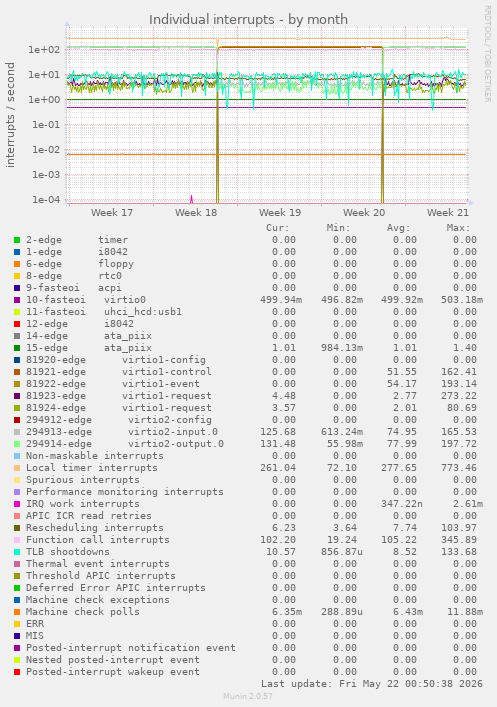The width and height of the screenshot is (497, 707).
Task: Click the green 2-edge timer color swatch
Action: [x=17, y=240]
